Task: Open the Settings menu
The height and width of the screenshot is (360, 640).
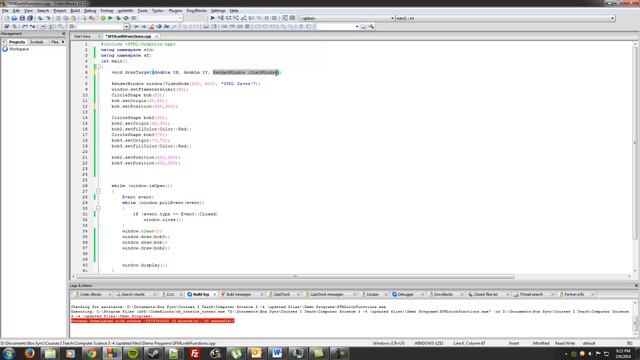Action: pos(218,11)
